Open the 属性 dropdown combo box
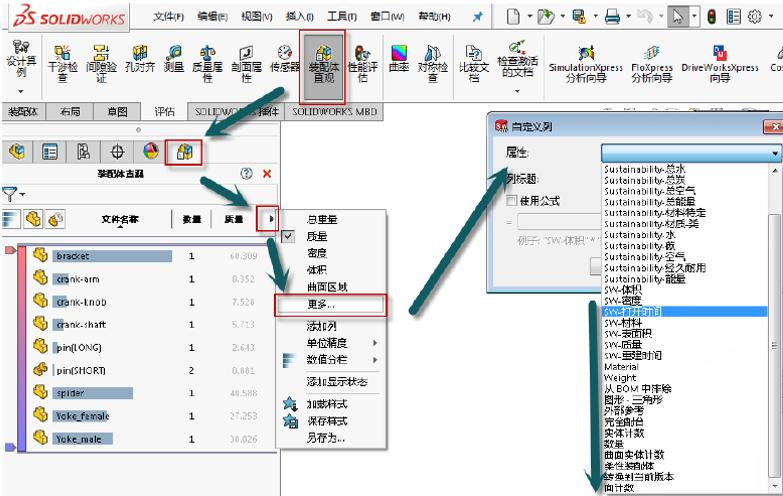 tap(691, 152)
